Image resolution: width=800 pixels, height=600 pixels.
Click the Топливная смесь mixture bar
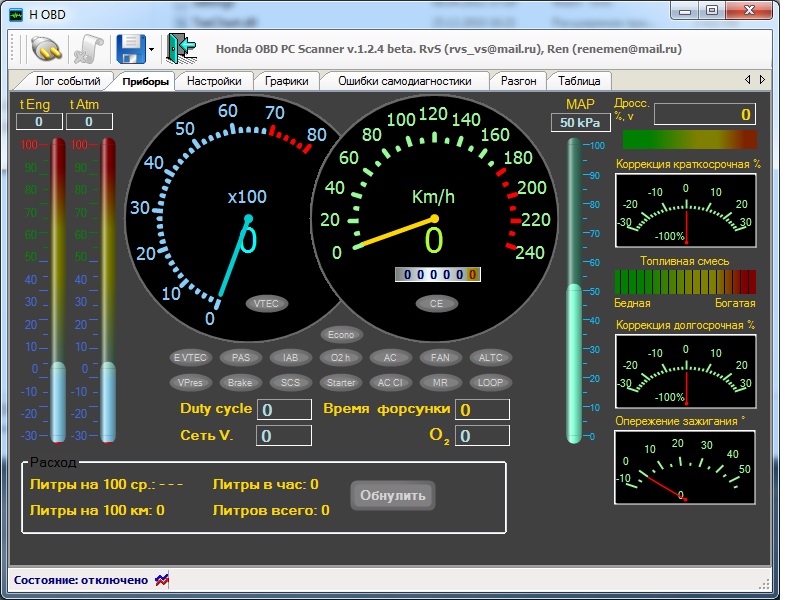685,282
